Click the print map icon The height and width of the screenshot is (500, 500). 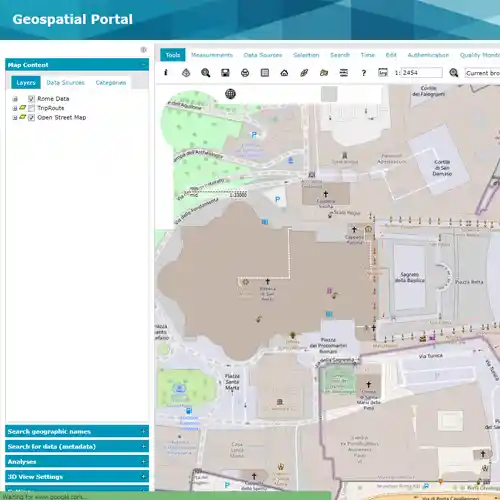245,73
